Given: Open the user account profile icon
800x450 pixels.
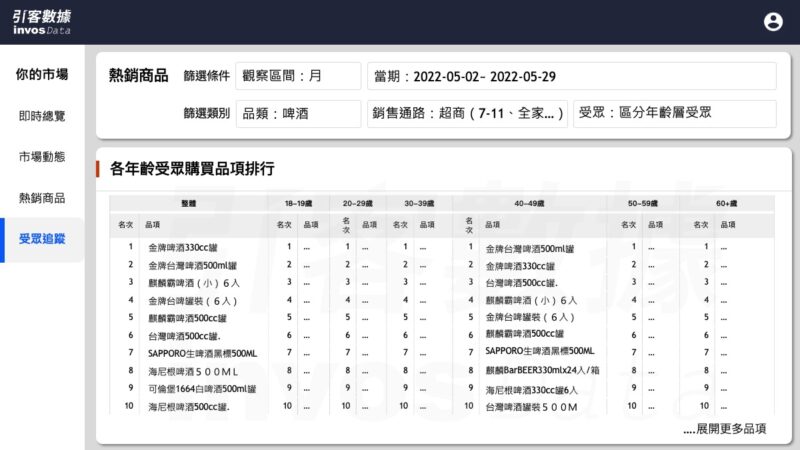Looking at the screenshot, I should click(773, 21).
